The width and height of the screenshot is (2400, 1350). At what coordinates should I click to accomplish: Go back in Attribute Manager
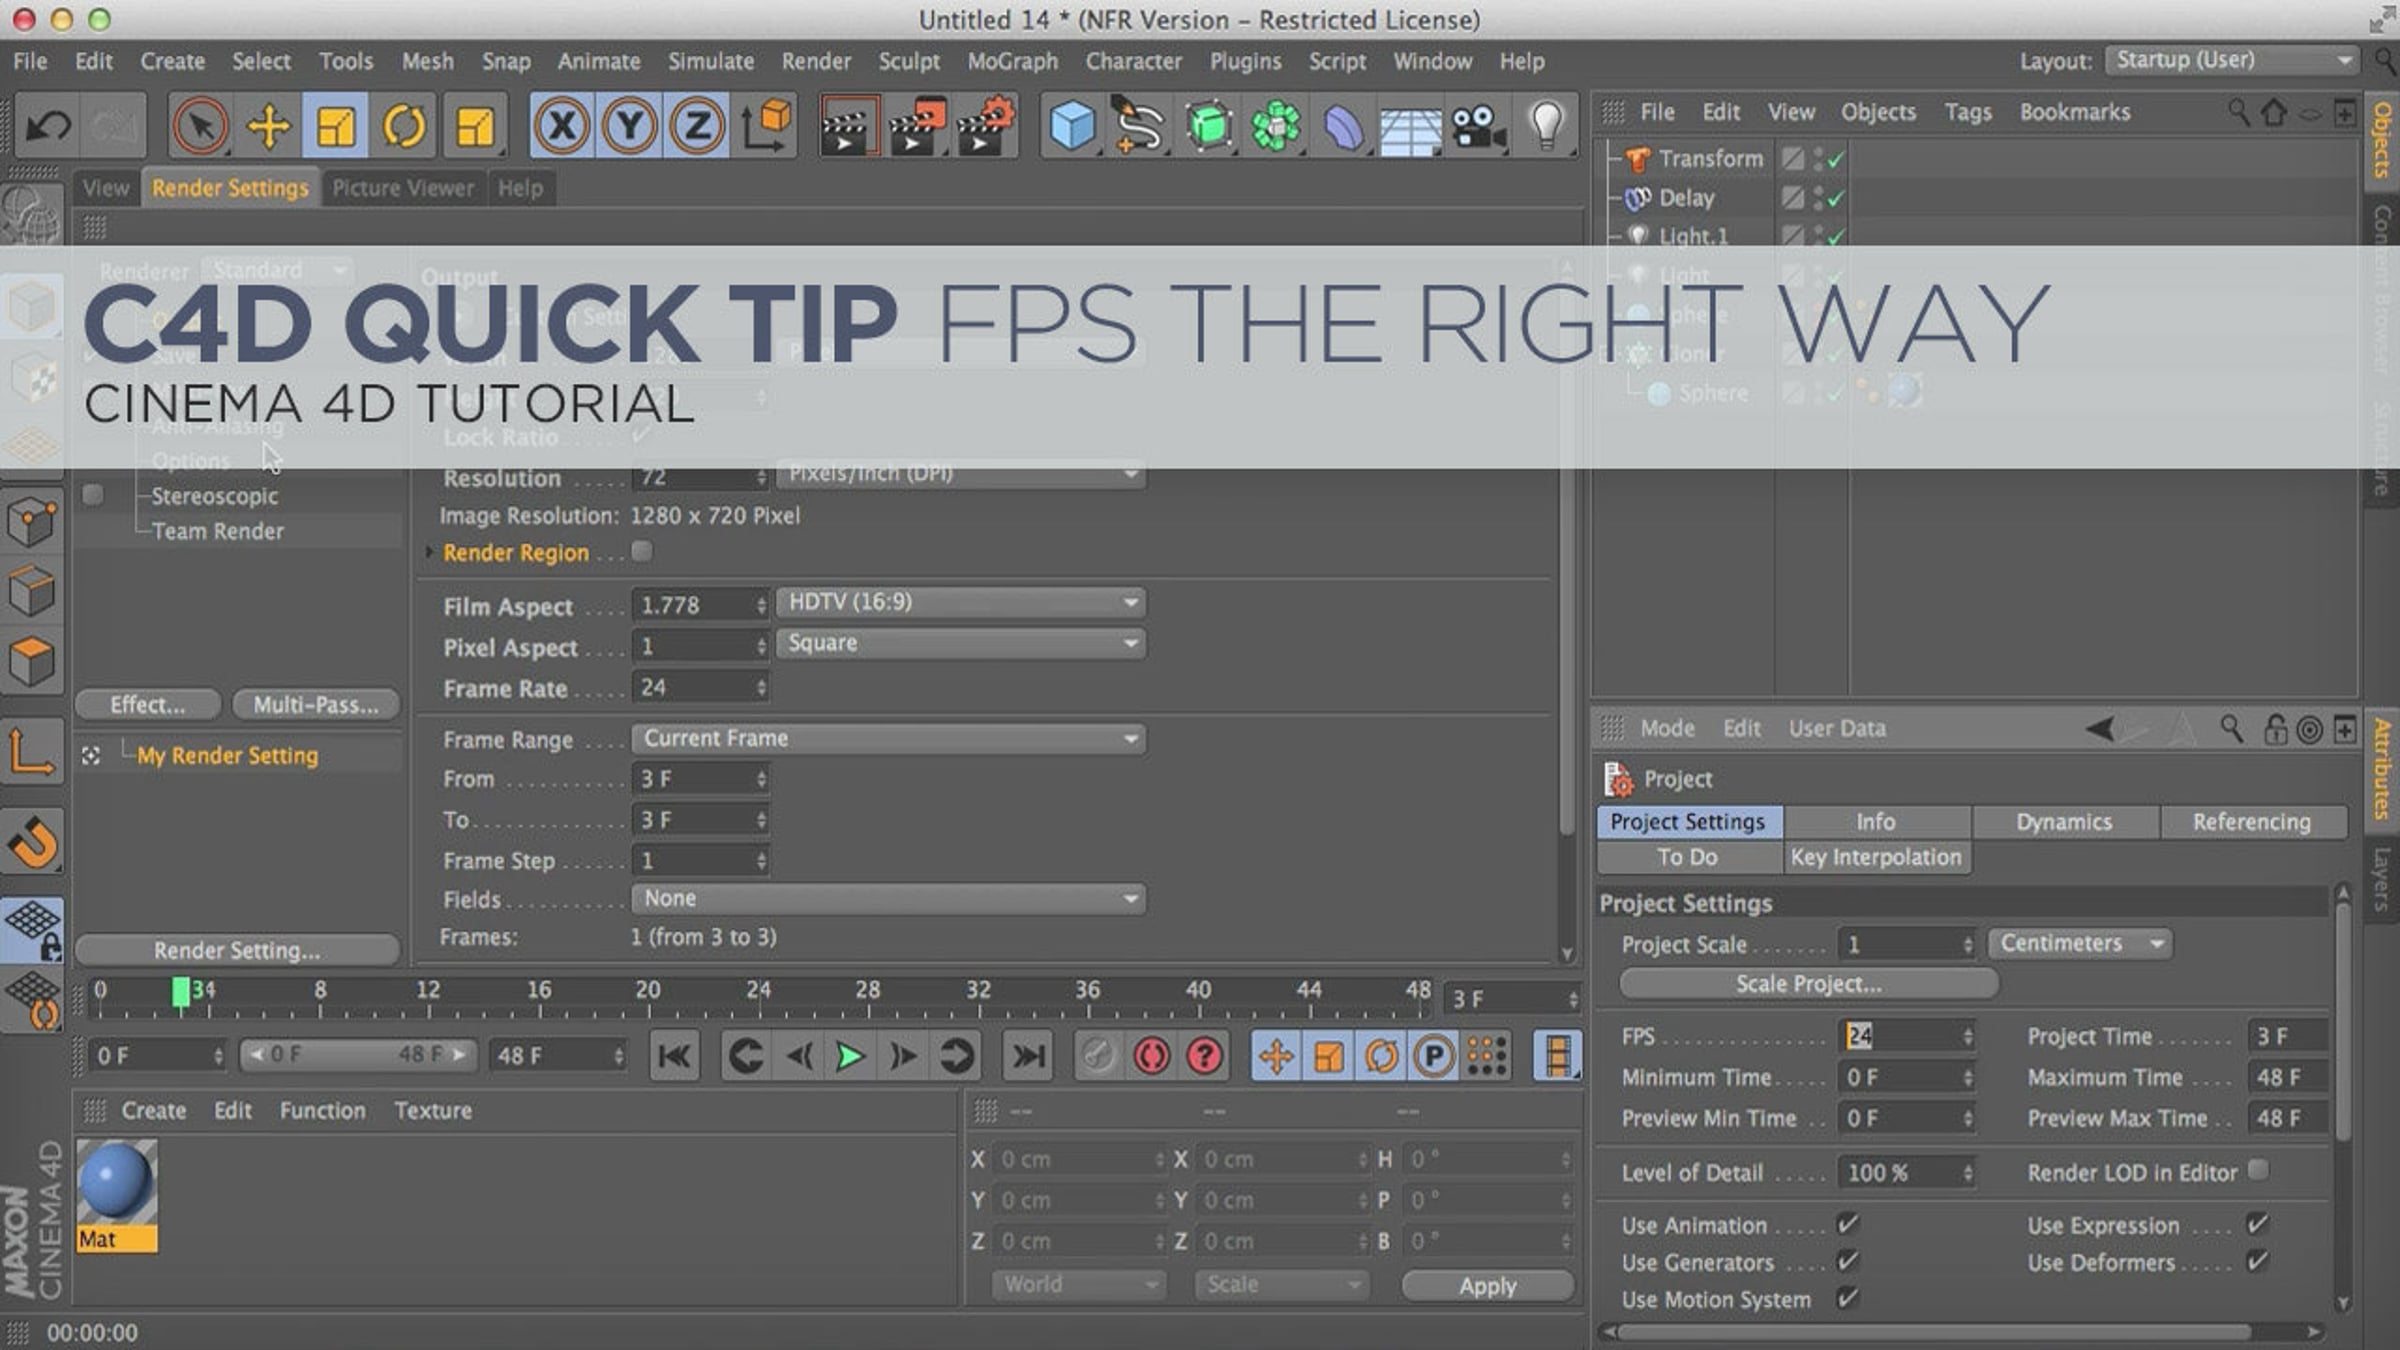tap(2100, 729)
